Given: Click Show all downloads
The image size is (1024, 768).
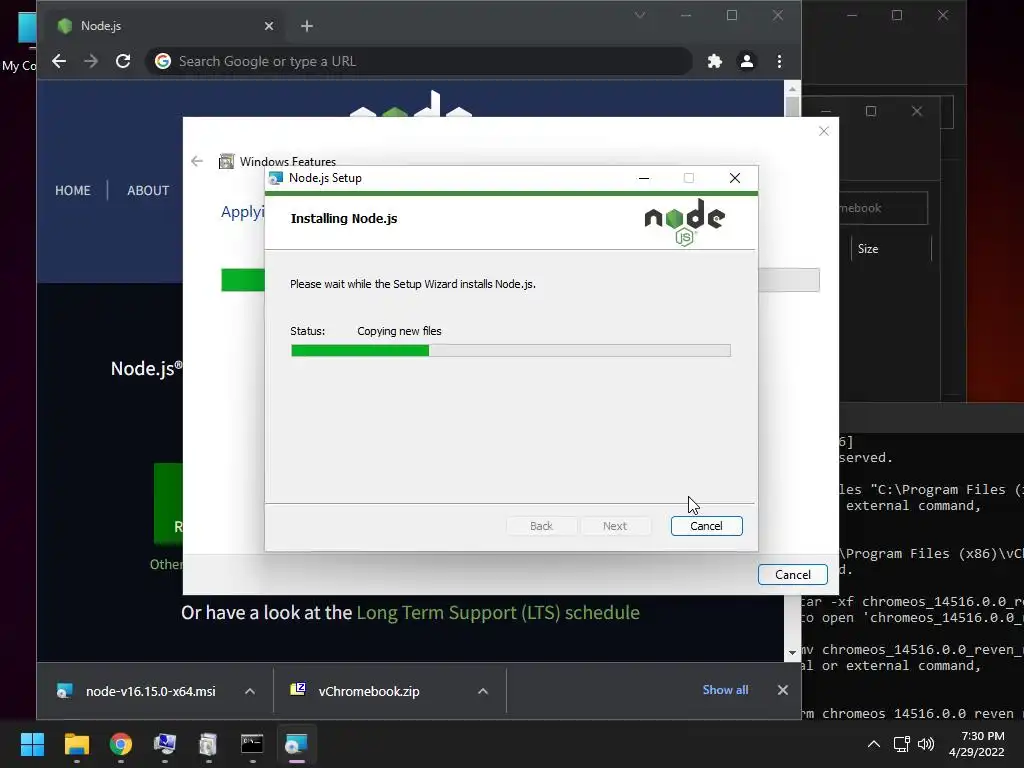Looking at the screenshot, I should click(725, 690).
